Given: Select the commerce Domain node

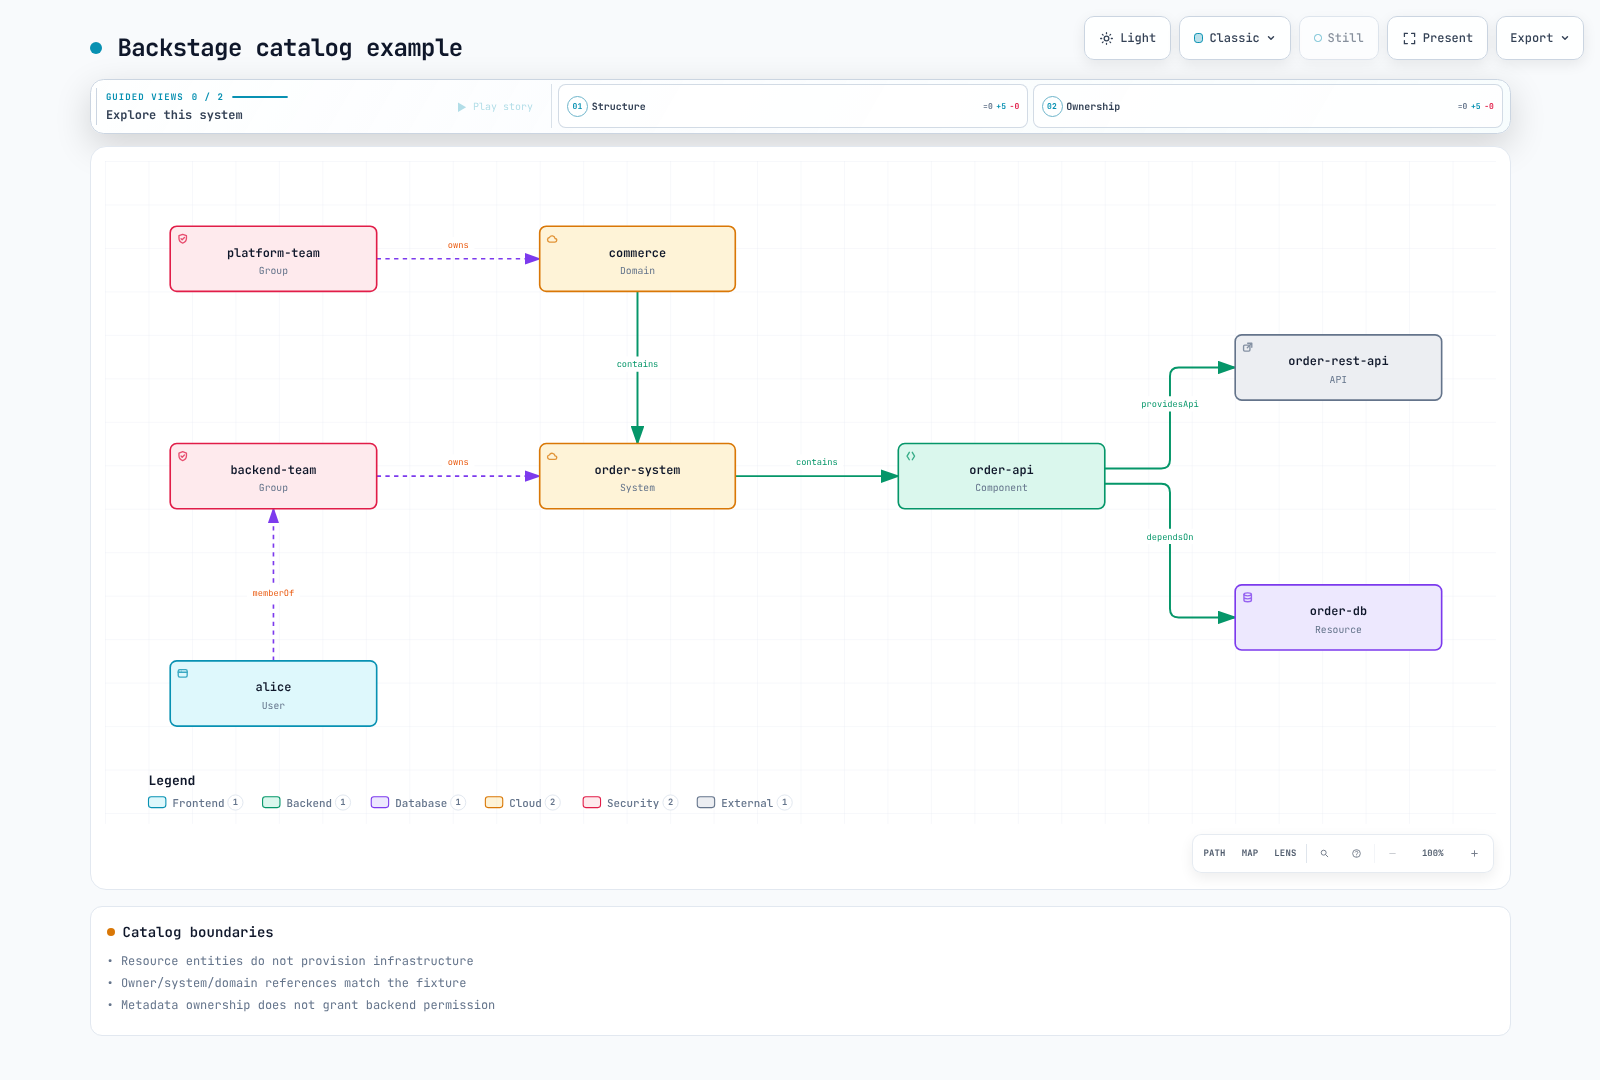Looking at the screenshot, I should pos(637,259).
